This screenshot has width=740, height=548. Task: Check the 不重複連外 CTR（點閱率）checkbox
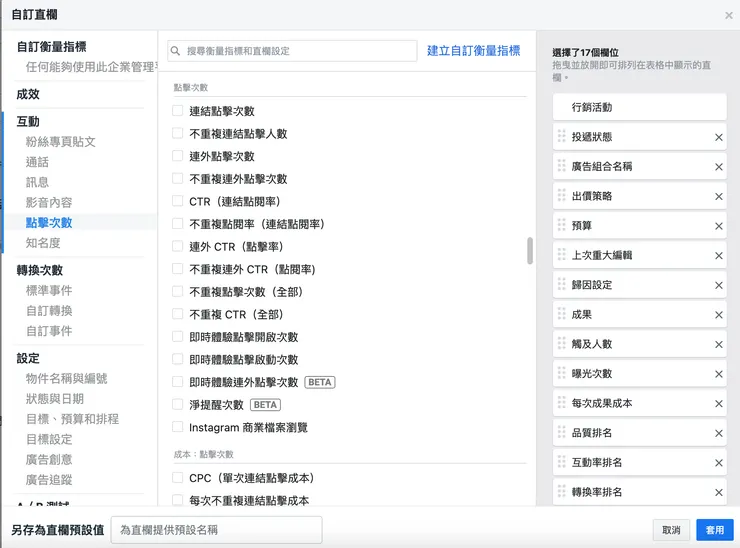click(x=177, y=269)
